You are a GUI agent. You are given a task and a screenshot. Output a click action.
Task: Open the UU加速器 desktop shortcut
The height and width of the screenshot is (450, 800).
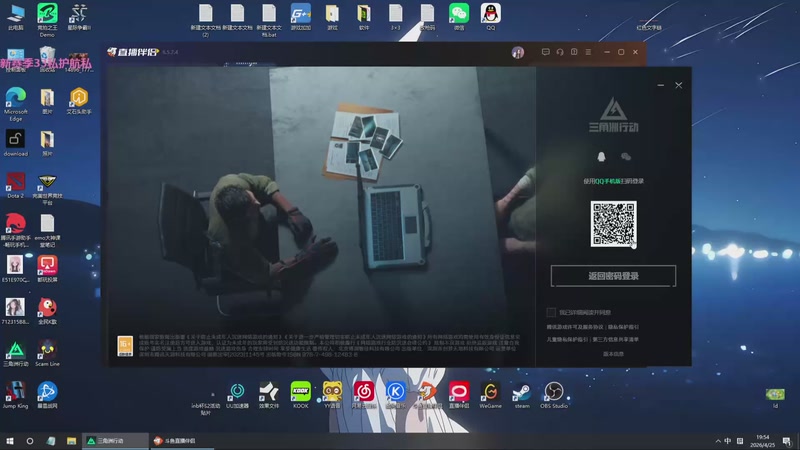237,395
